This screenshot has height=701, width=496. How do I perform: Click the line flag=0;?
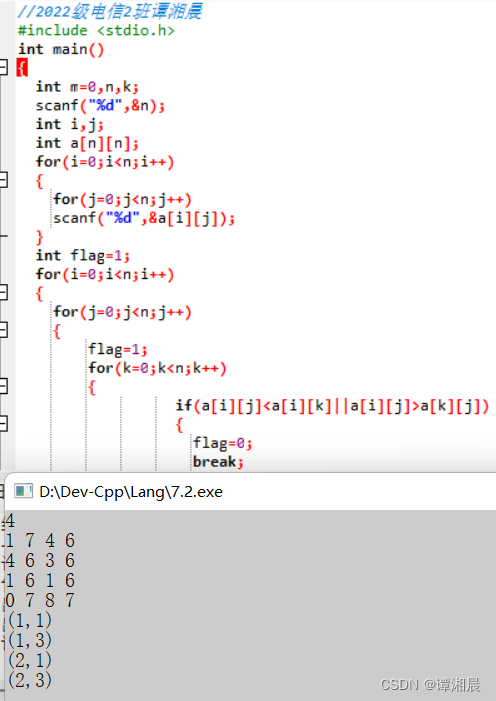click(x=223, y=443)
